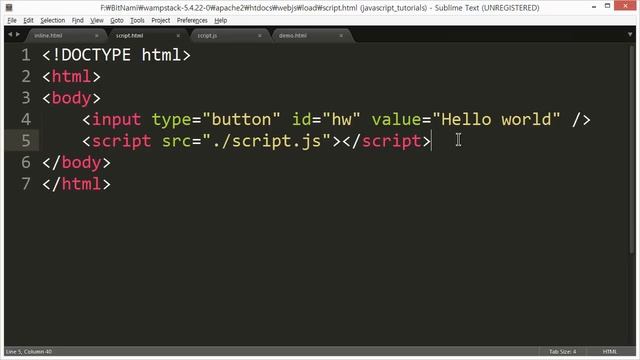The height and width of the screenshot is (360, 640).
Task: Minimize the Sublime Text window
Action: pos(594,7)
